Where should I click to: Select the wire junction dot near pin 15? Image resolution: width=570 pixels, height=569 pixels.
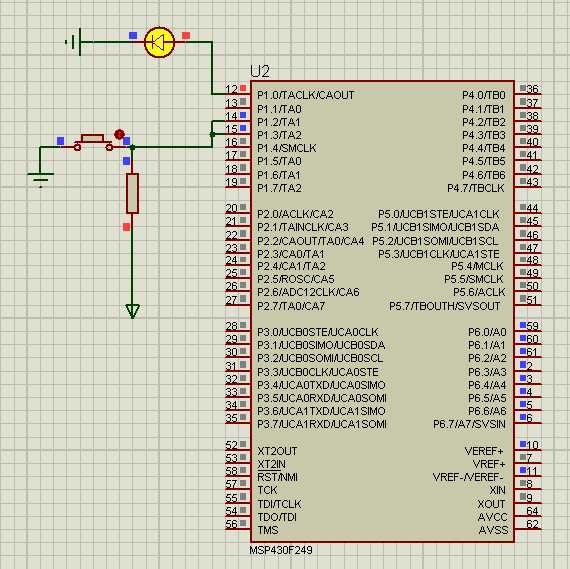coord(212,135)
